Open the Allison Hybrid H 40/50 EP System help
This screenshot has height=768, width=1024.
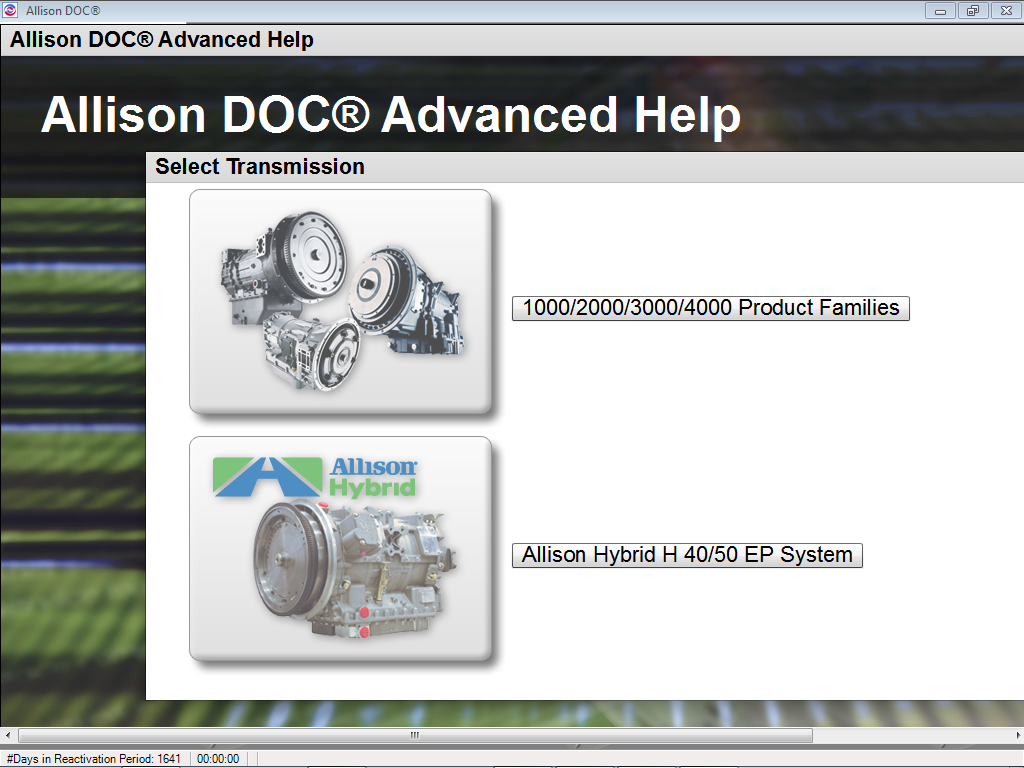click(x=687, y=555)
